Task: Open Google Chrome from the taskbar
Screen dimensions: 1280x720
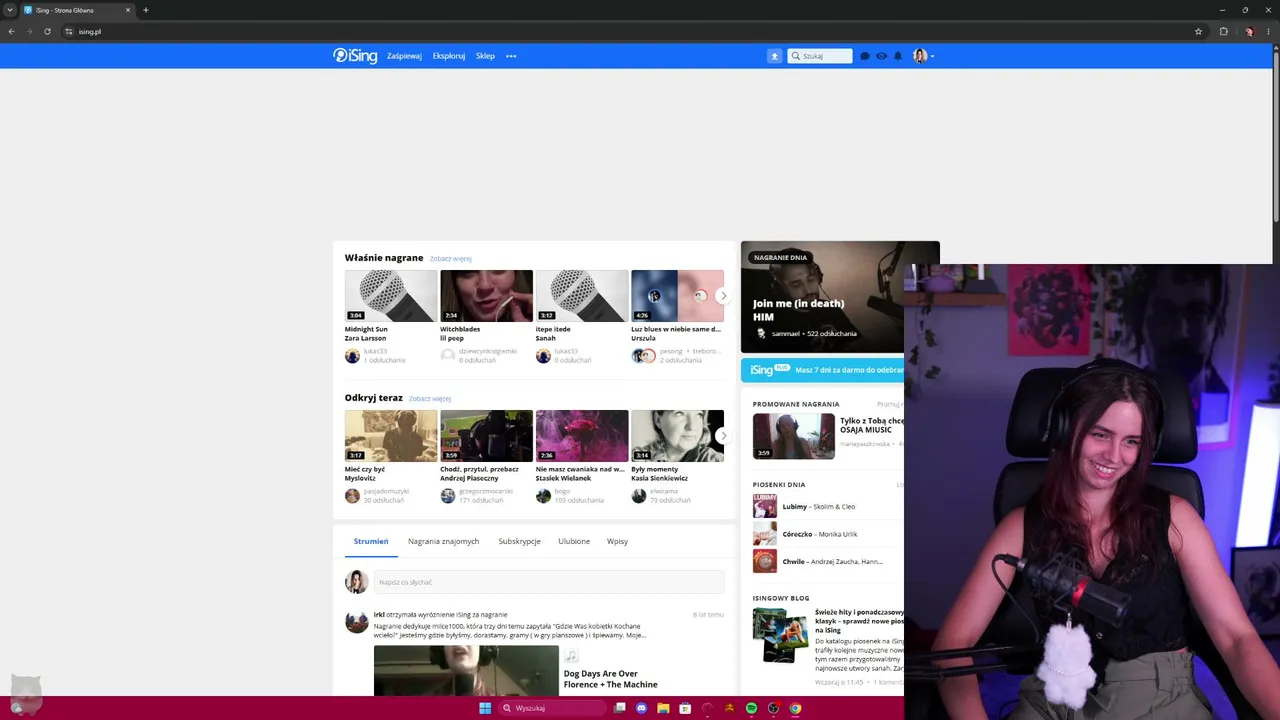Action: tap(795, 708)
